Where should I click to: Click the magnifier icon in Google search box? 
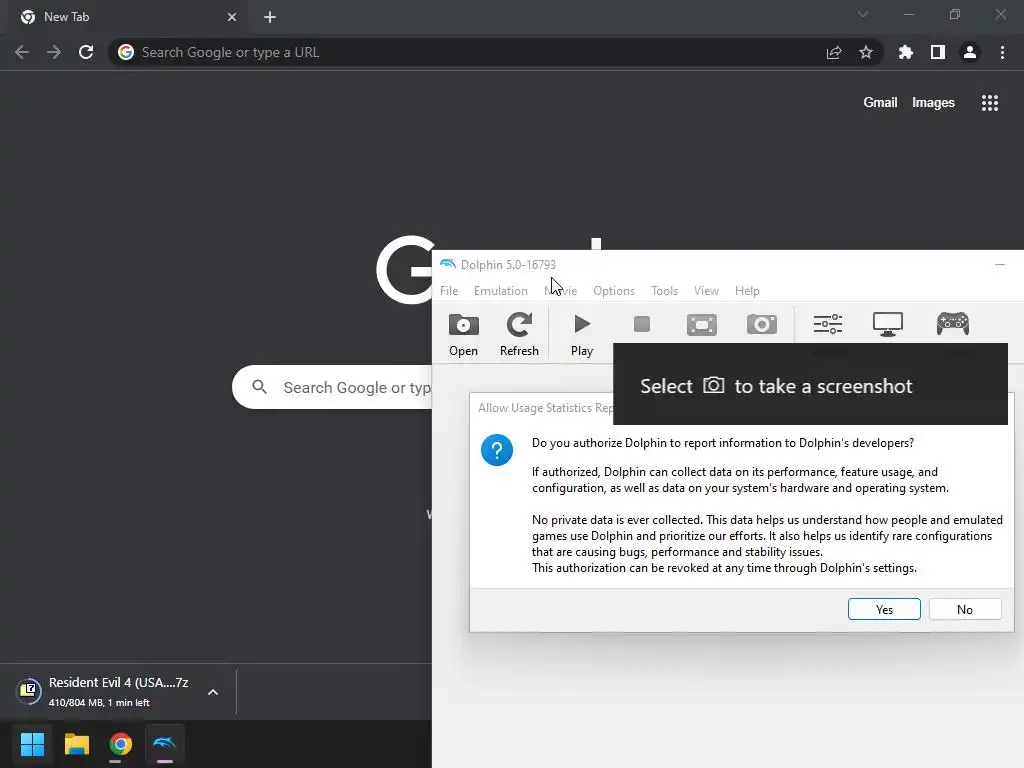tap(259, 387)
